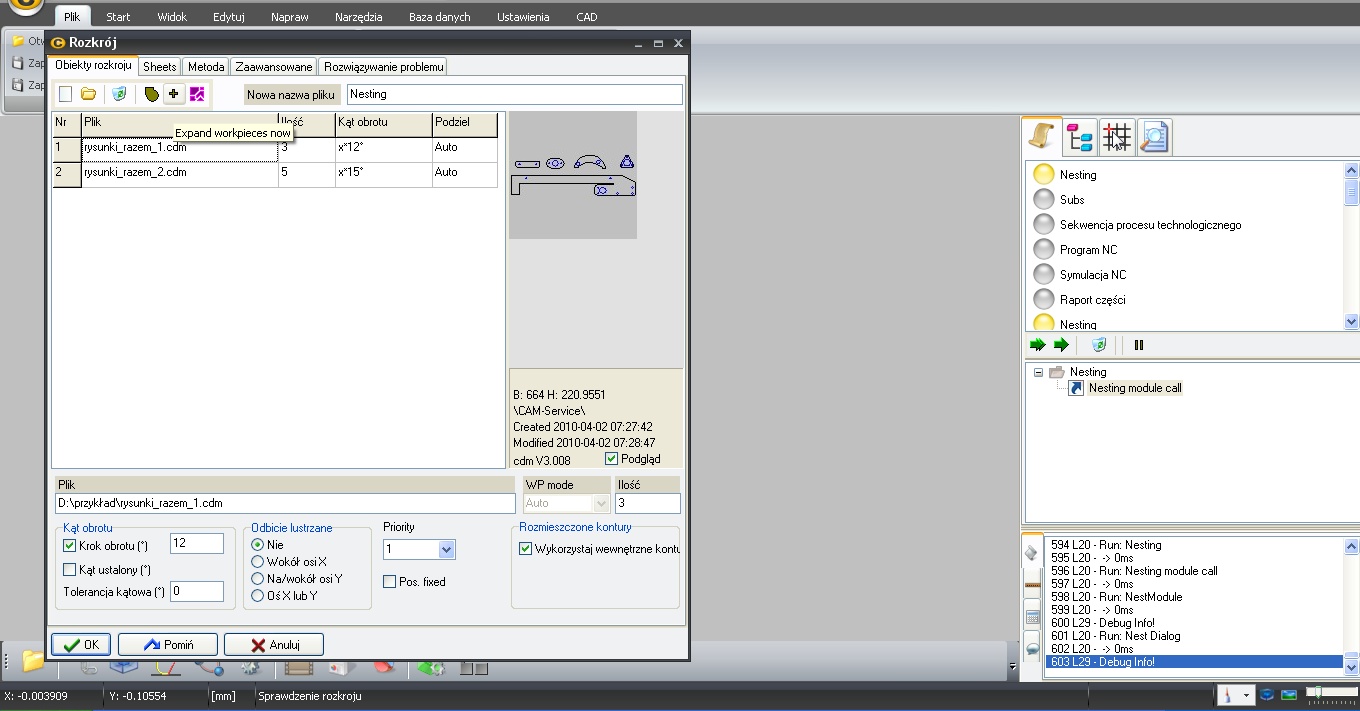Image resolution: width=1360 pixels, height=711 pixels.
Task: Enable the Kąt ustalony checkbox
Action: click(x=69, y=570)
